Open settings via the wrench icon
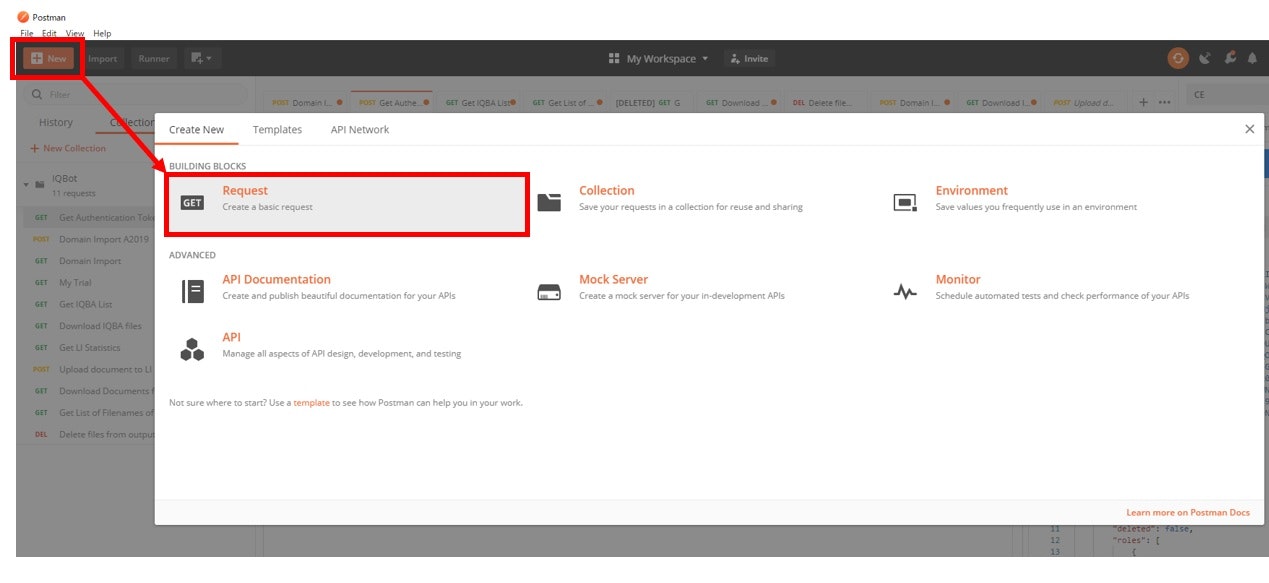 pyautogui.click(x=1230, y=58)
